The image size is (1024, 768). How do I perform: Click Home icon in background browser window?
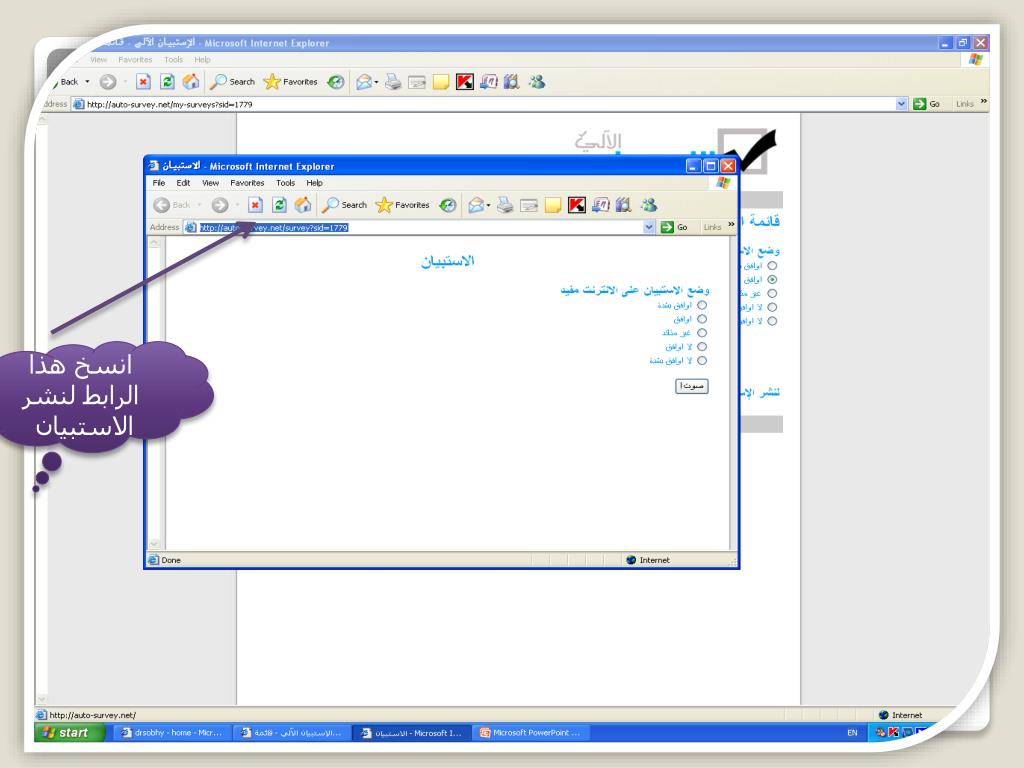coord(191,82)
